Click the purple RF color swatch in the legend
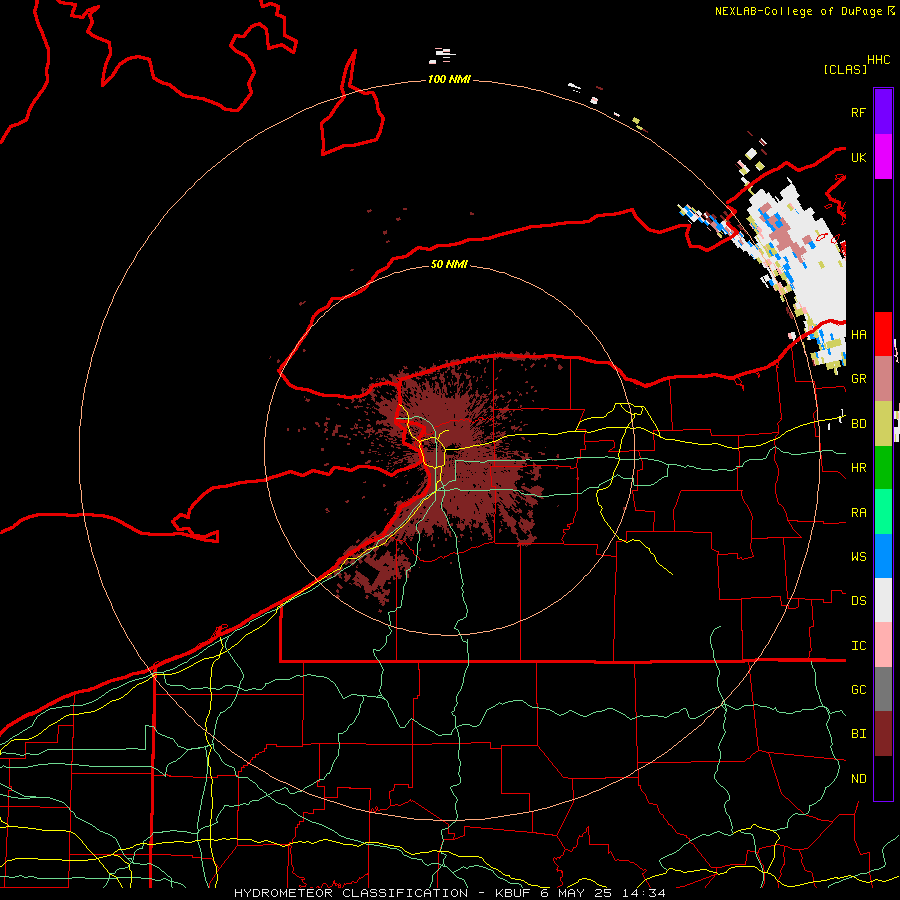Screen dimensions: 900x900 (x=883, y=112)
